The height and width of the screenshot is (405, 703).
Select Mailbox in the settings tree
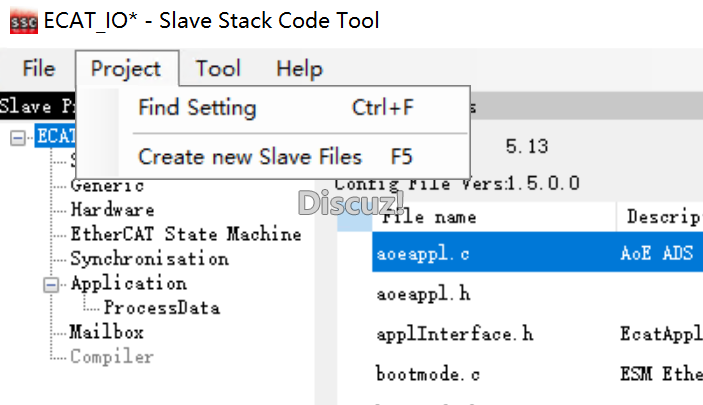pyautogui.click(x=107, y=332)
